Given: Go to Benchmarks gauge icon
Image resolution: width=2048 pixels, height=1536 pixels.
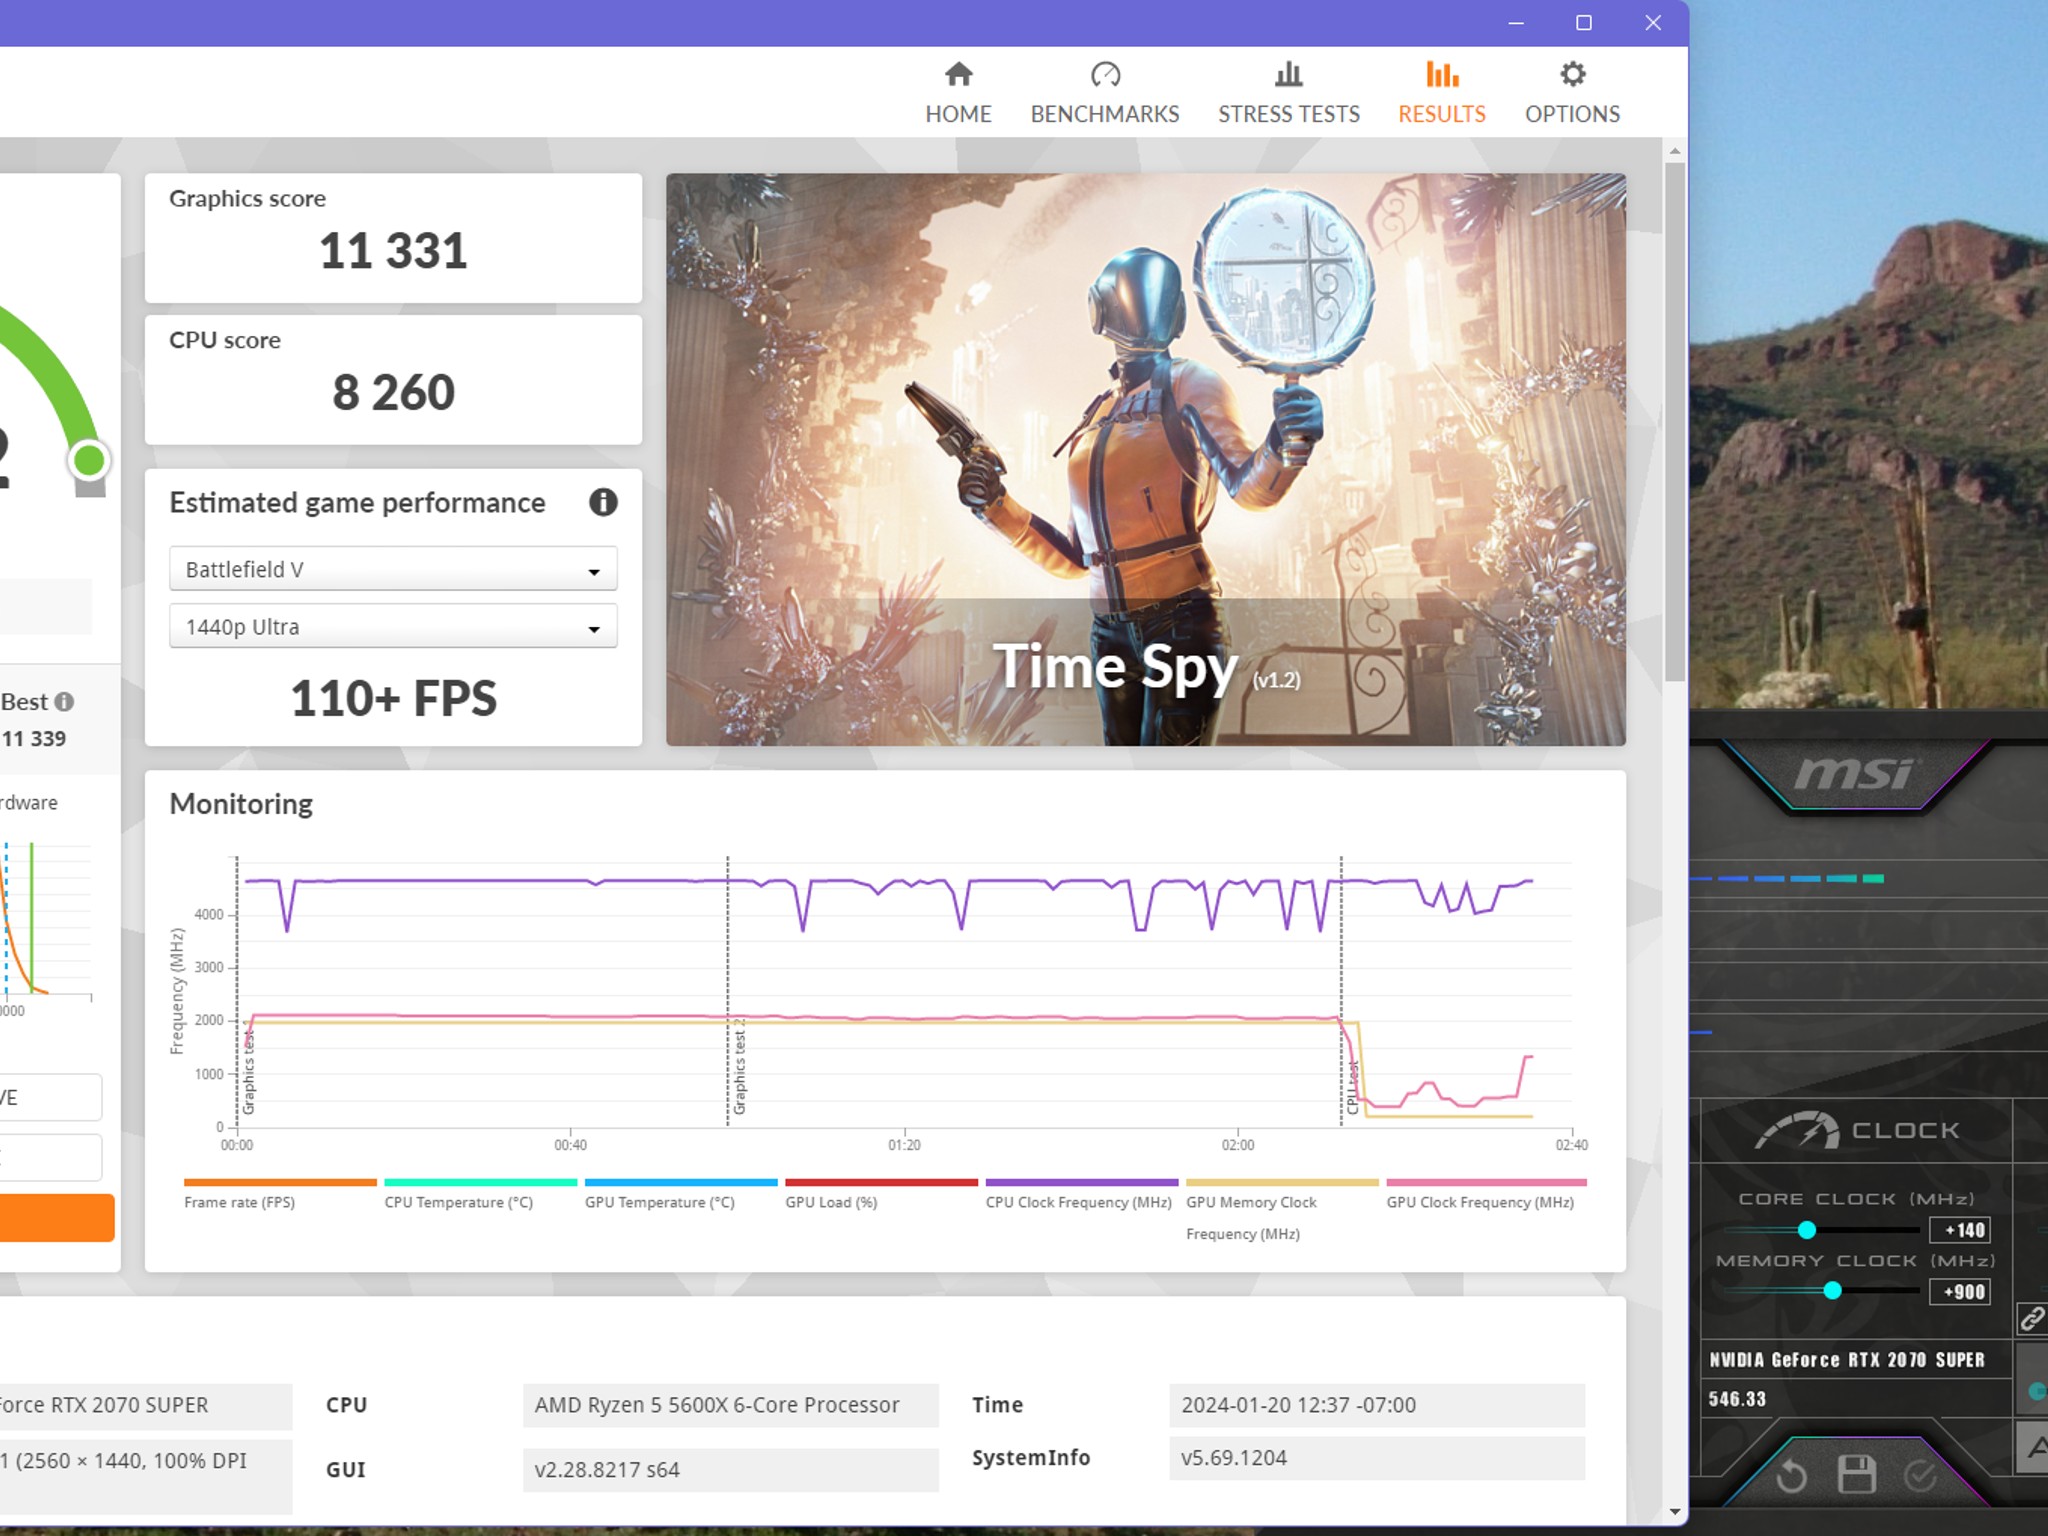Looking at the screenshot, I should point(1105,74).
